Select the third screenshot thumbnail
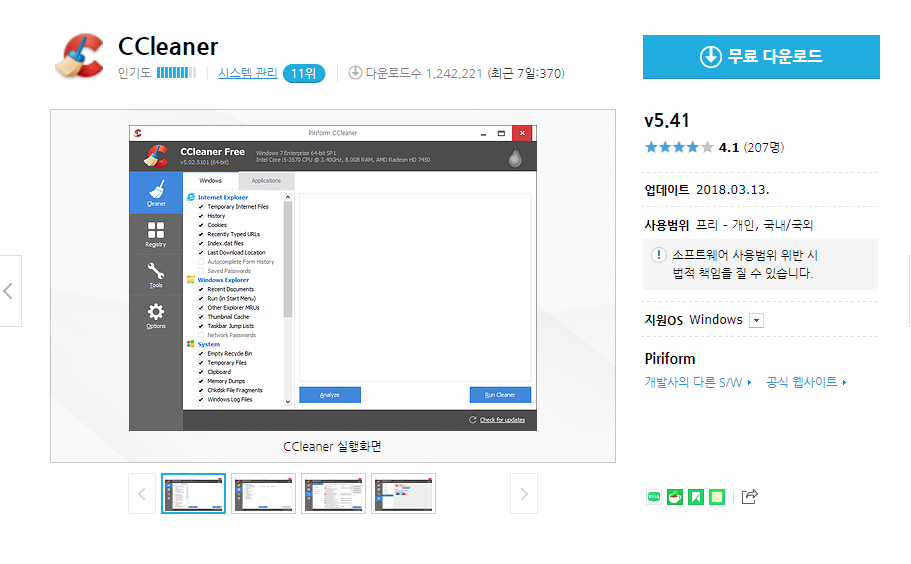This screenshot has width=911, height=564. coord(333,494)
